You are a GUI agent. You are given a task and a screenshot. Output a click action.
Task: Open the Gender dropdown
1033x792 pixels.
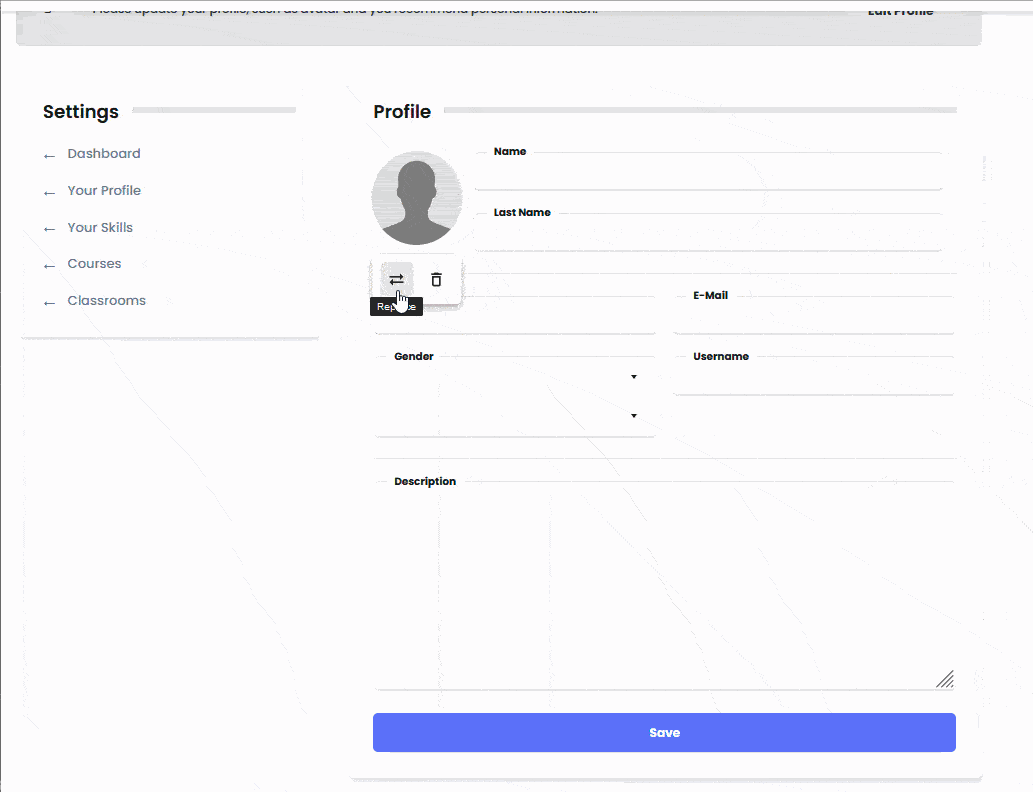tap(633, 377)
